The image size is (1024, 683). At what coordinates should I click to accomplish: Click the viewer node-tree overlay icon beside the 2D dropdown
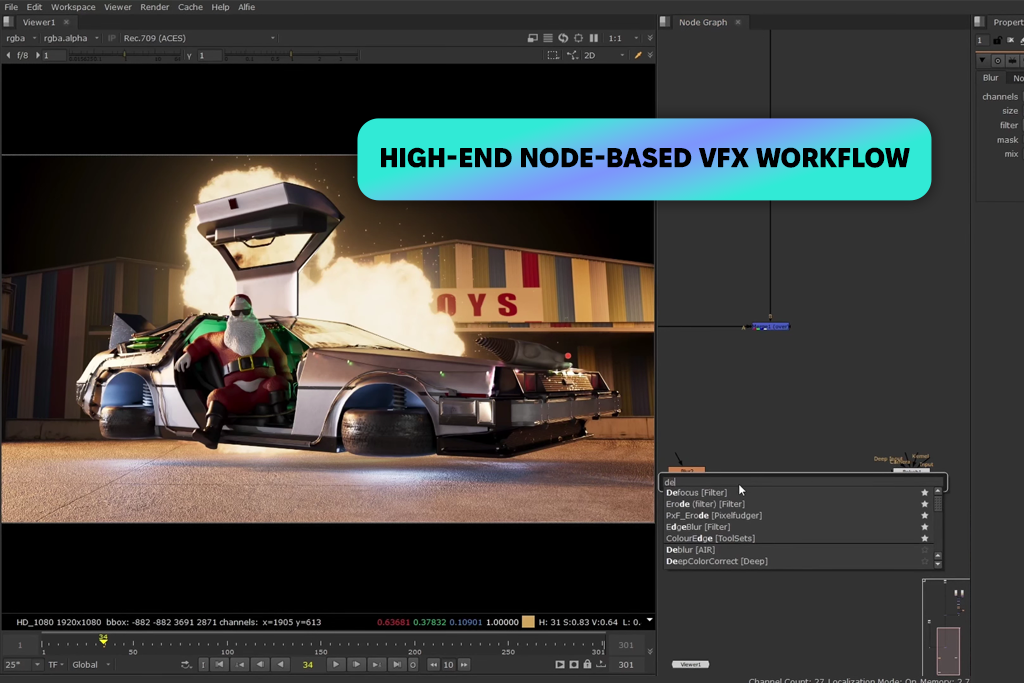pyautogui.click(x=573, y=56)
